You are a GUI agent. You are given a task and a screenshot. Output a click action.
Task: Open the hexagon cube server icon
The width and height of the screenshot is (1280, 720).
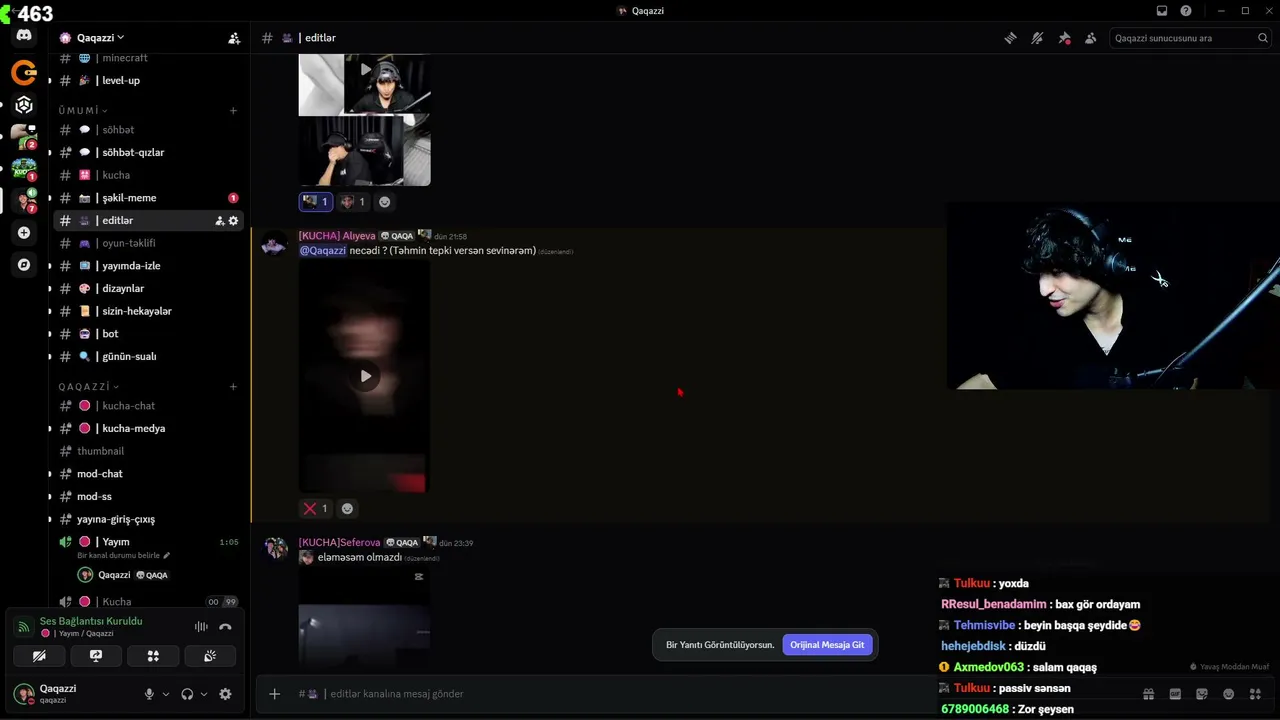click(x=24, y=105)
